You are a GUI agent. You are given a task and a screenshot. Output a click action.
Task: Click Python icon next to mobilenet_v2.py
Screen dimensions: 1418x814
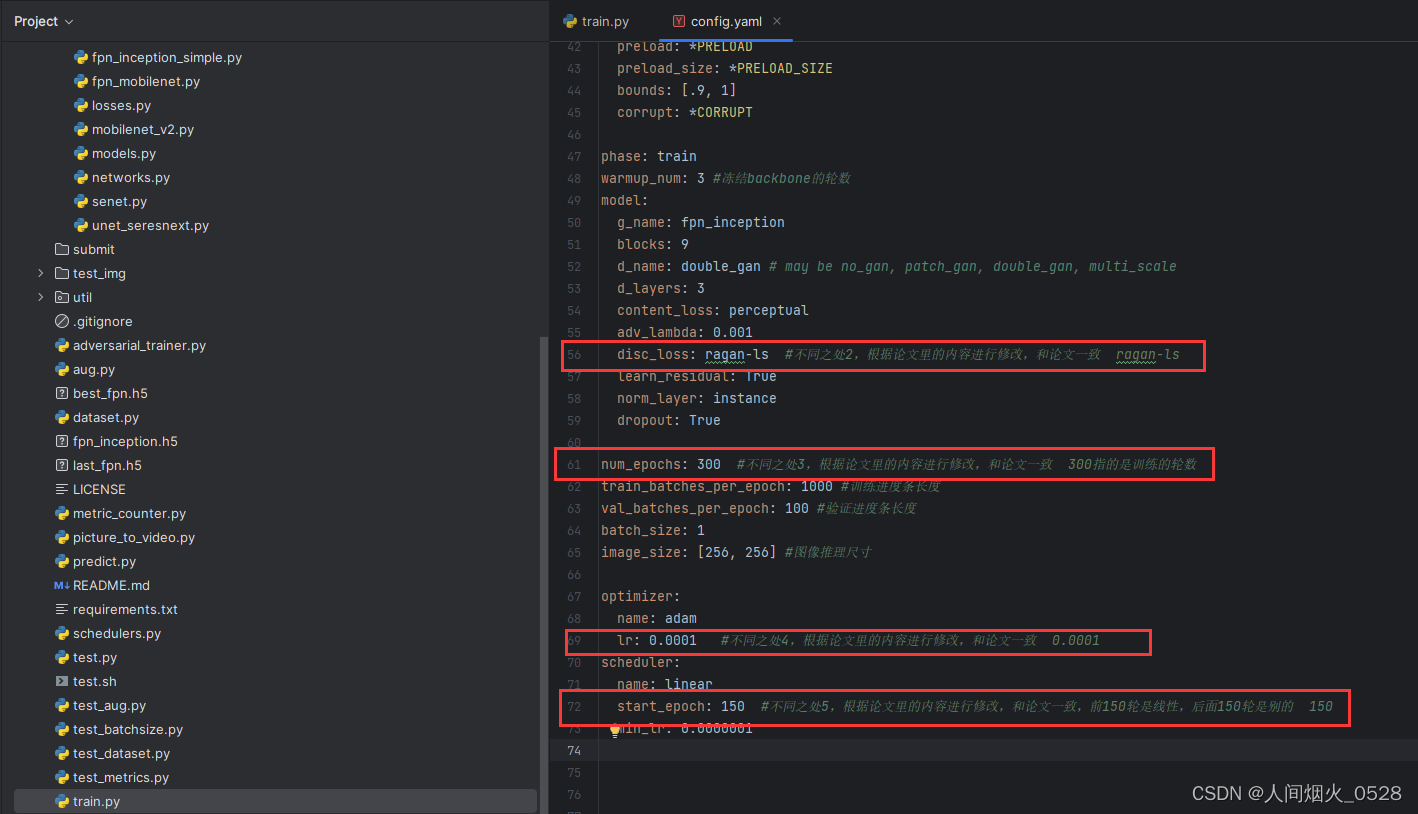pos(81,129)
